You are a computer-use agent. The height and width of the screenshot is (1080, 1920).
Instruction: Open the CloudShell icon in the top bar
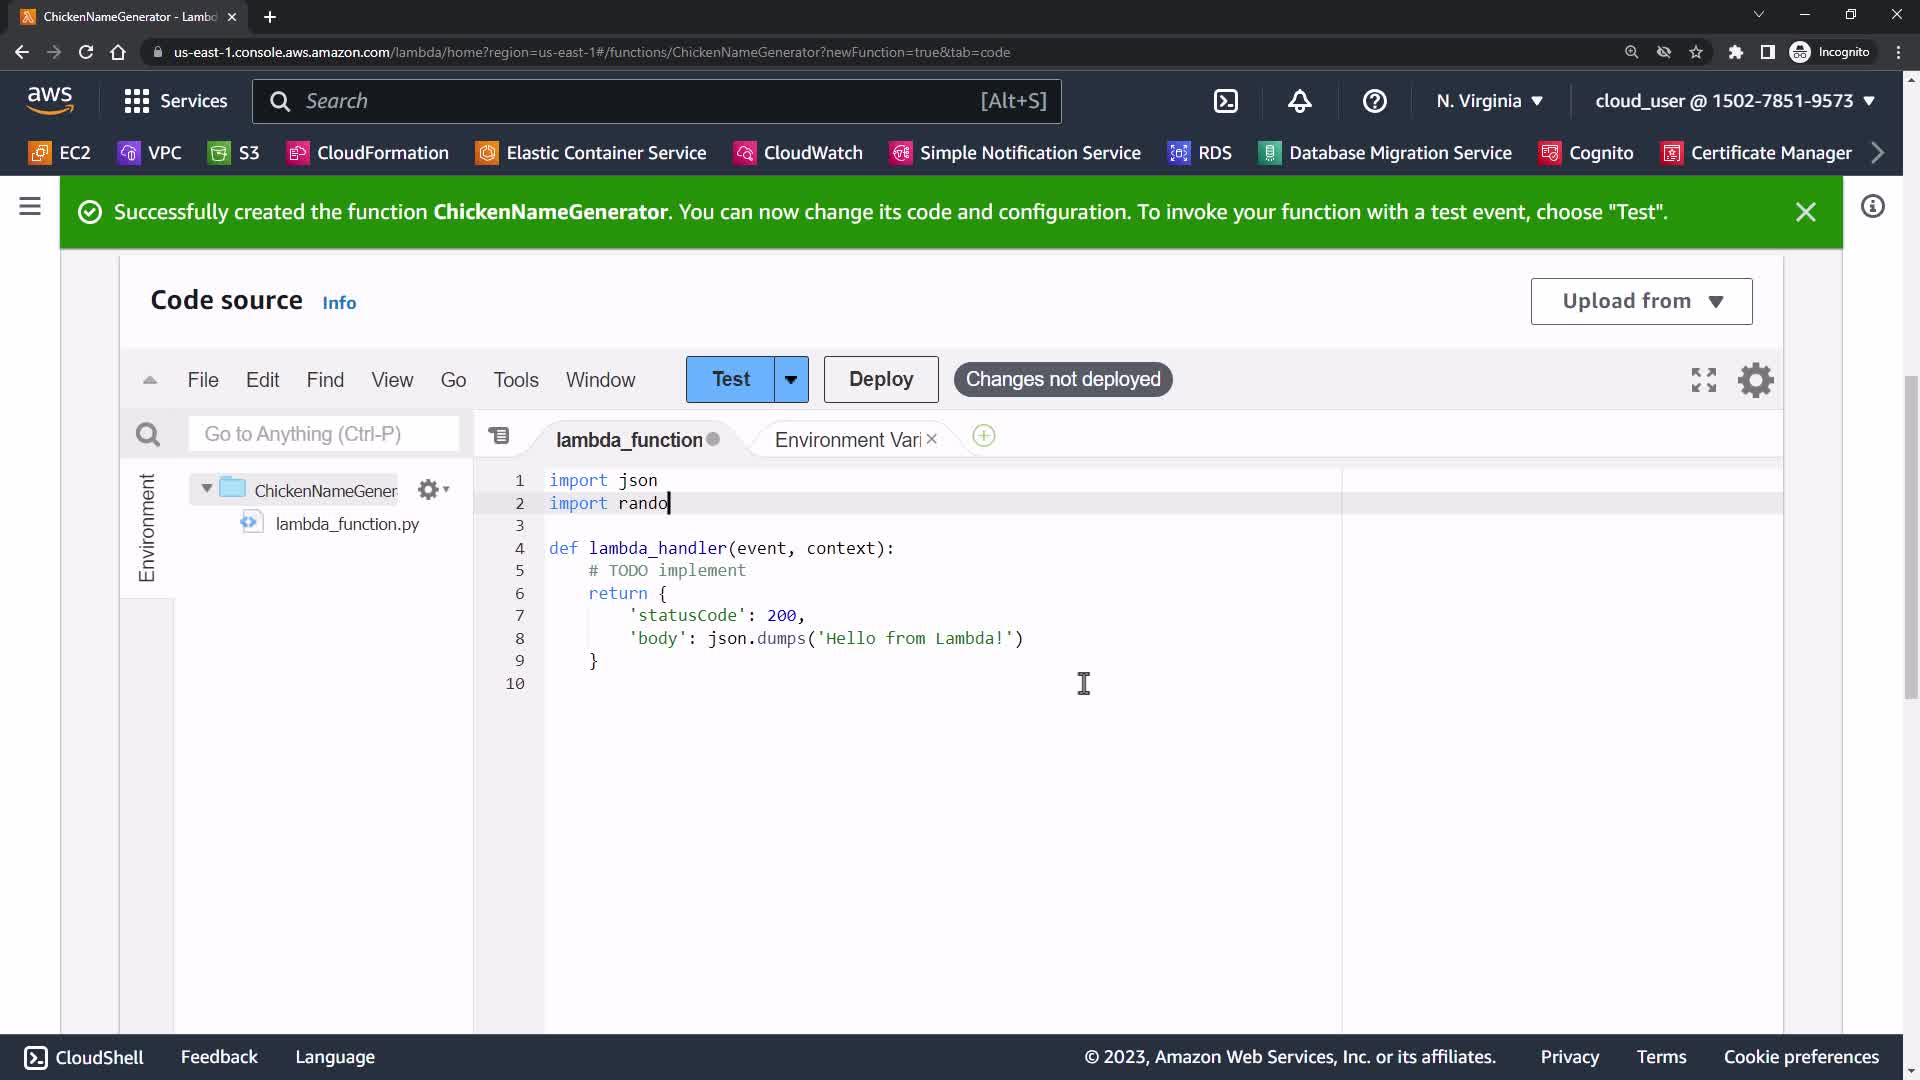click(x=1225, y=101)
